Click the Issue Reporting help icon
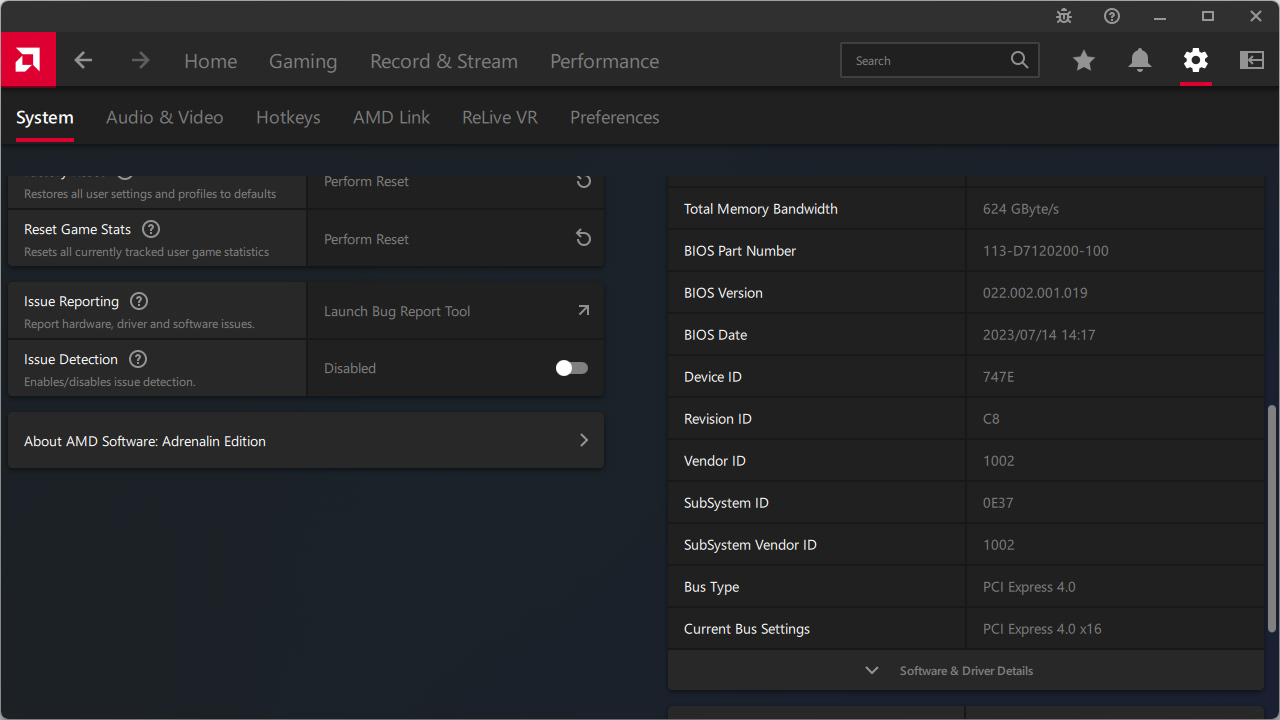 [x=139, y=301]
